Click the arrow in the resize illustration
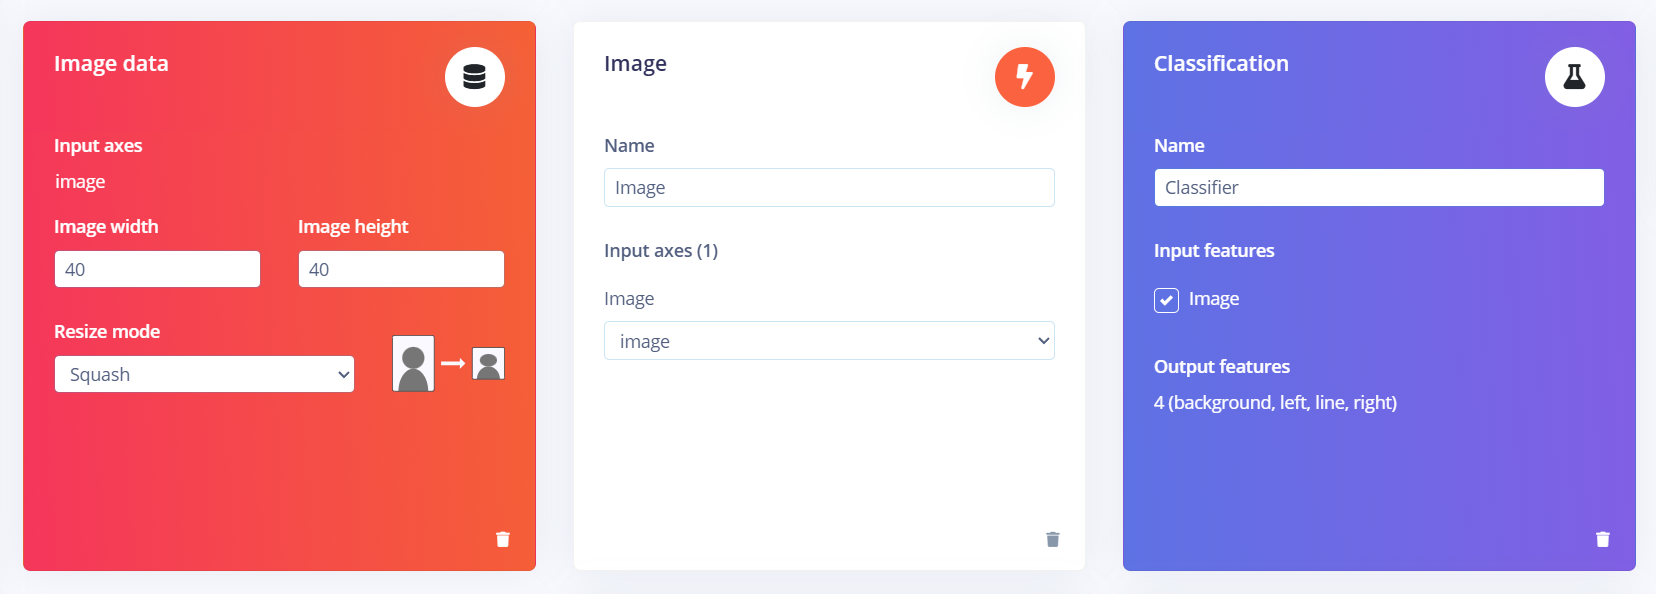This screenshot has width=1656, height=594. (x=453, y=363)
